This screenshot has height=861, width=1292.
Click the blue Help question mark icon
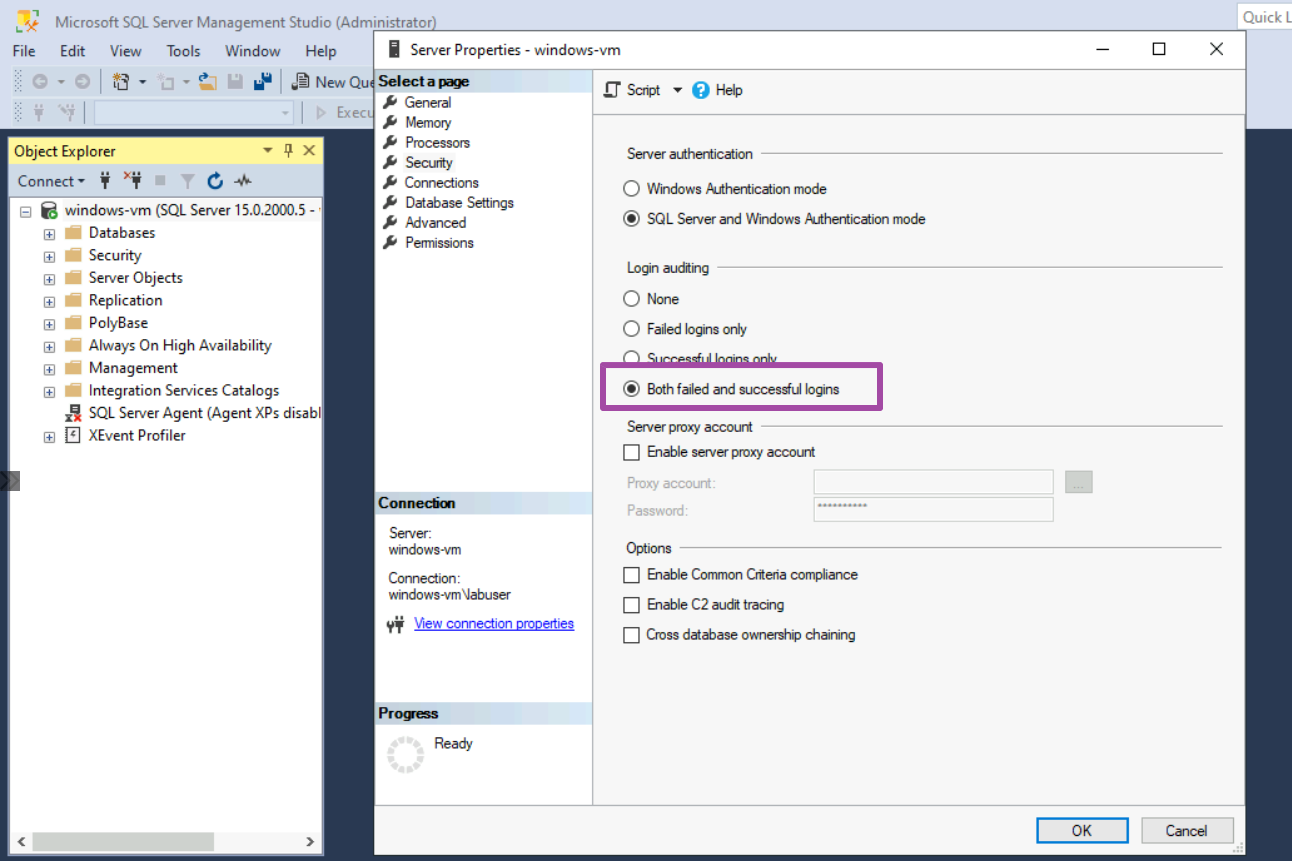point(701,90)
